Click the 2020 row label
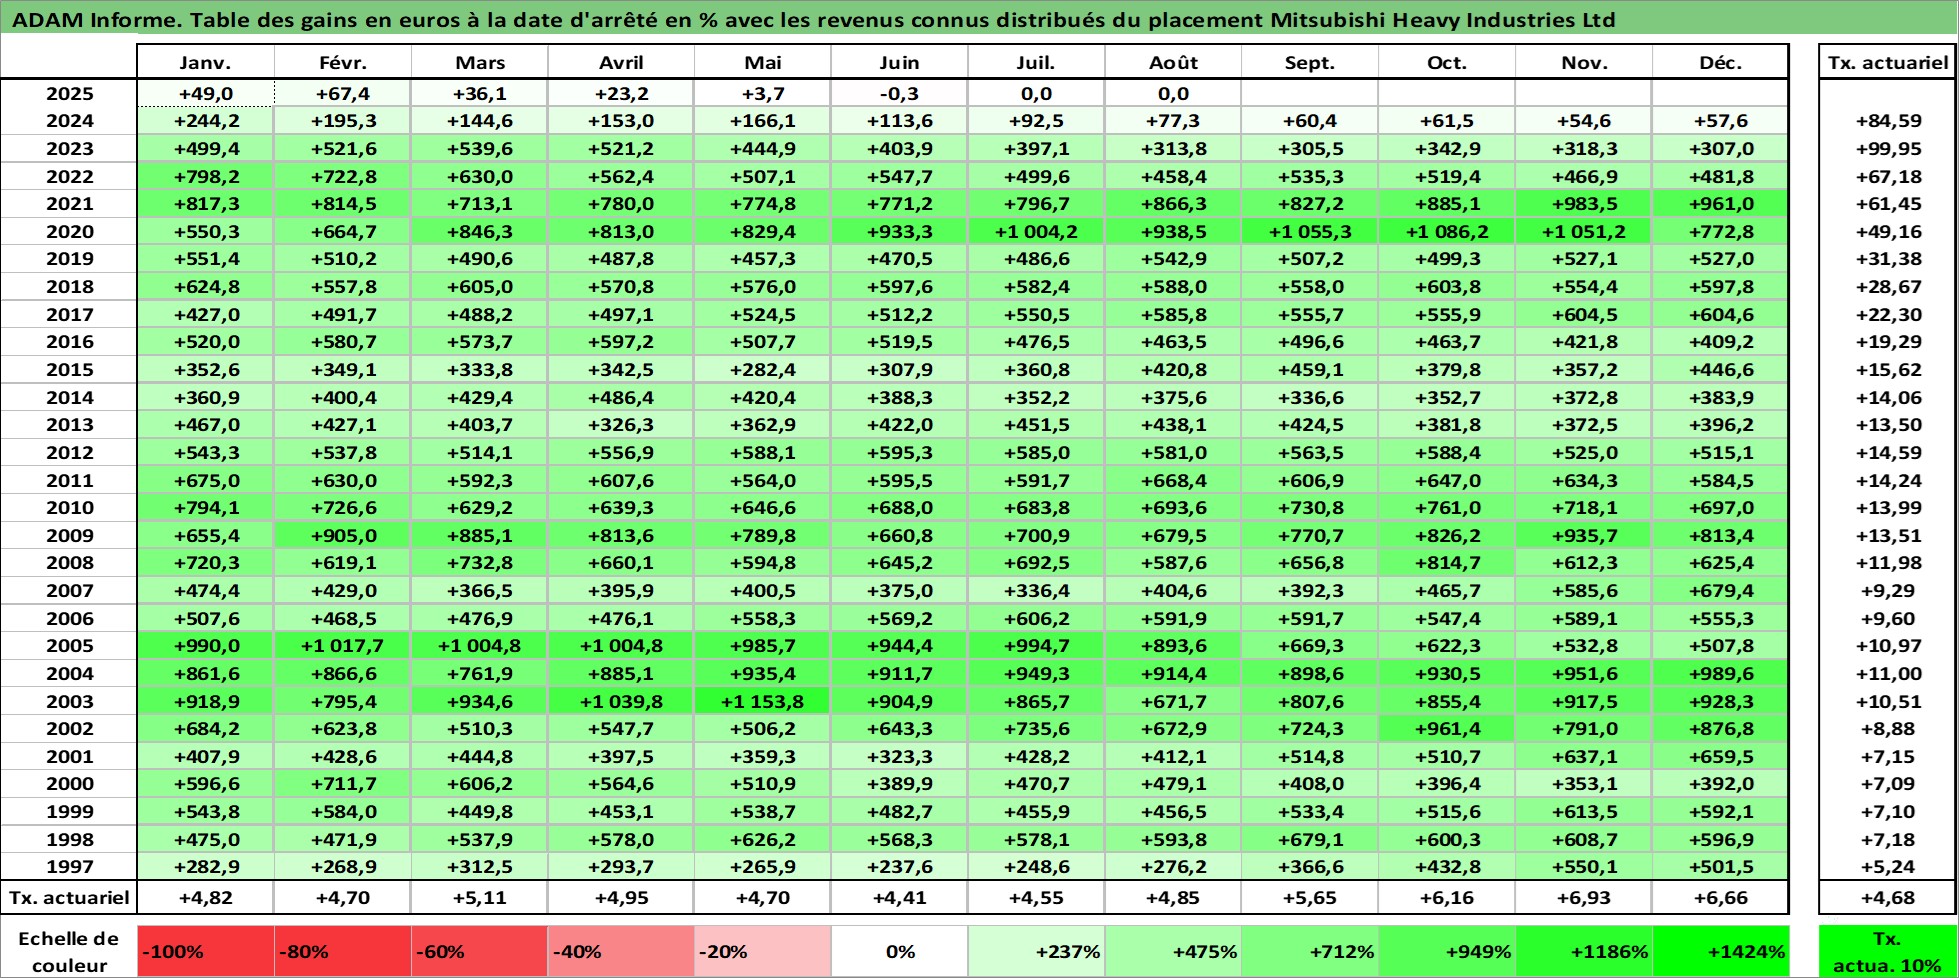This screenshot has height=978, width=1959. pos(69,232)
